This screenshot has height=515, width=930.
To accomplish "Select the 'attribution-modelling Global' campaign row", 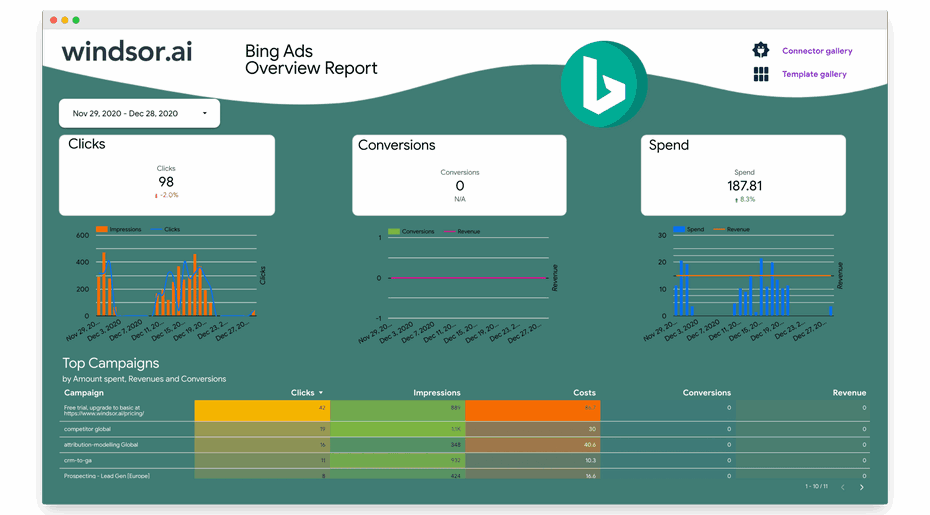I will click(464, 444).
